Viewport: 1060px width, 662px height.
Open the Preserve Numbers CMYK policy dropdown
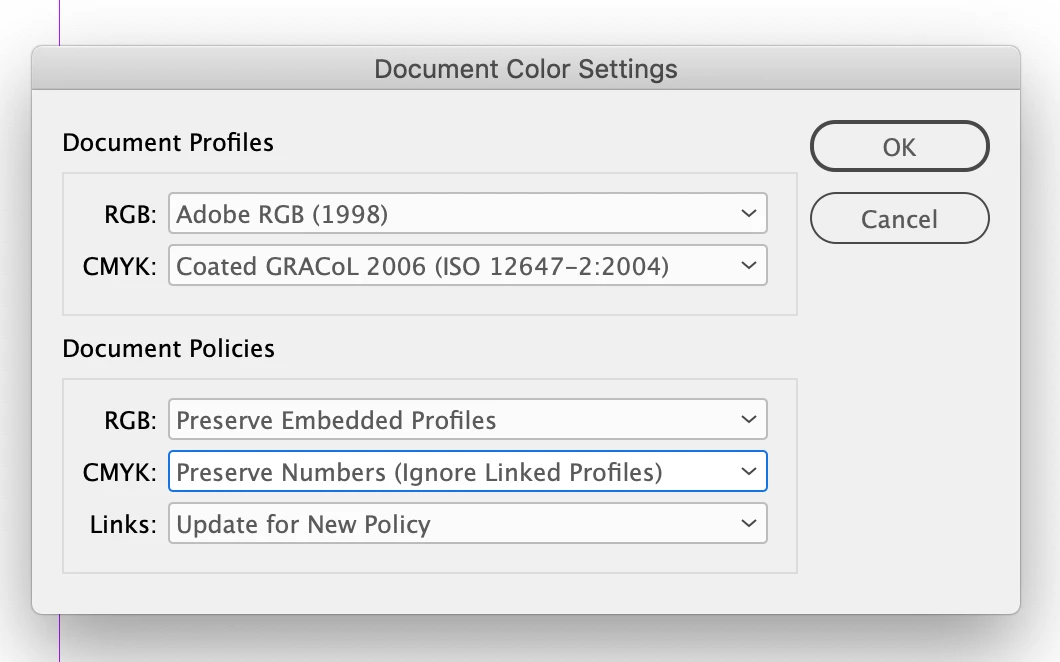pos(467,472)
